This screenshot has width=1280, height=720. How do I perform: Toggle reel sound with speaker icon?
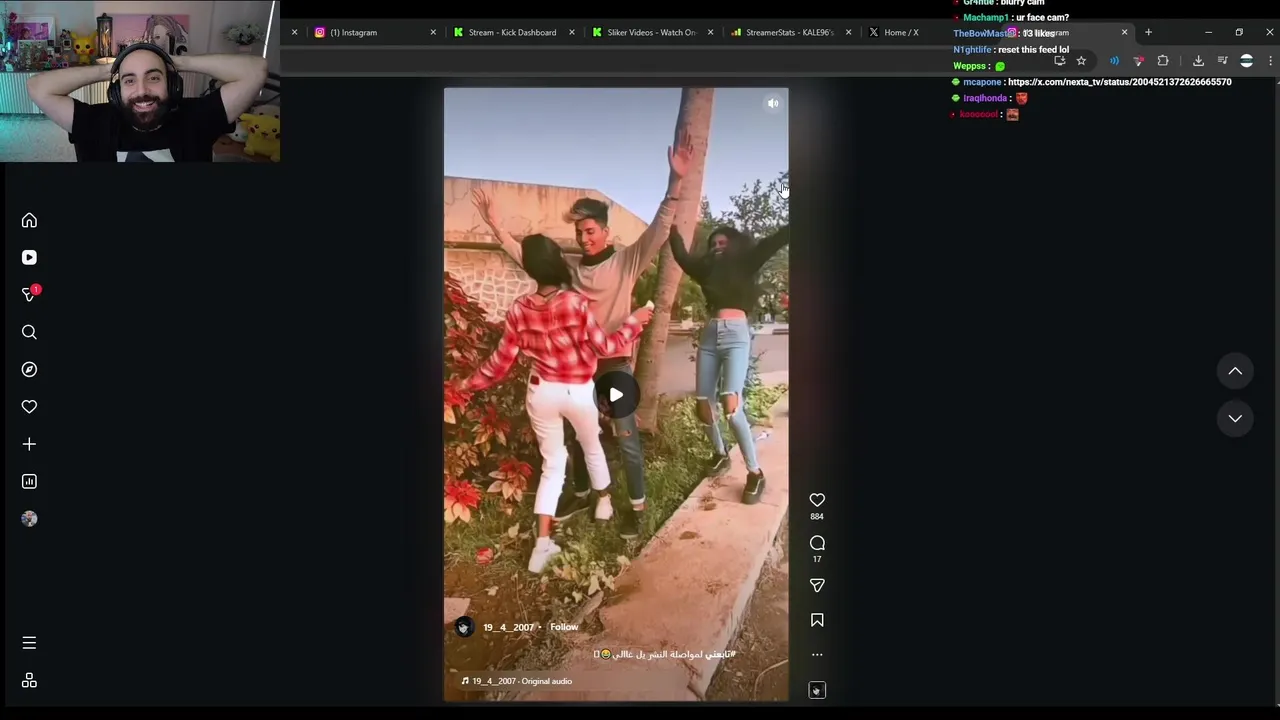pos(773,103)
